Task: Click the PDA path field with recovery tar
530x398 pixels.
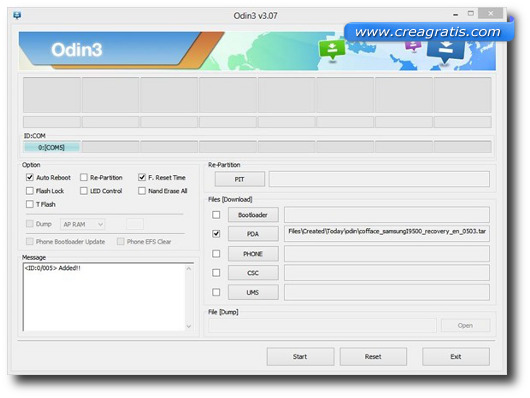Action: coord(387,234)
